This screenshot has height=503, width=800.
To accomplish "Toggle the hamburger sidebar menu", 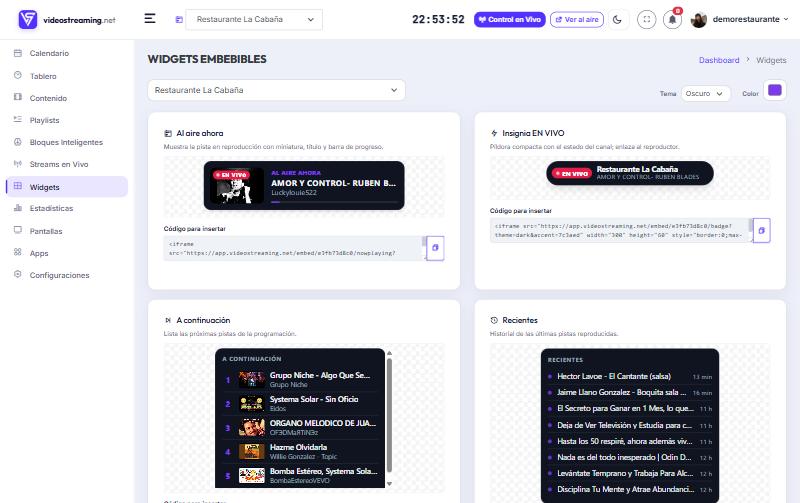I will point(149,19).
